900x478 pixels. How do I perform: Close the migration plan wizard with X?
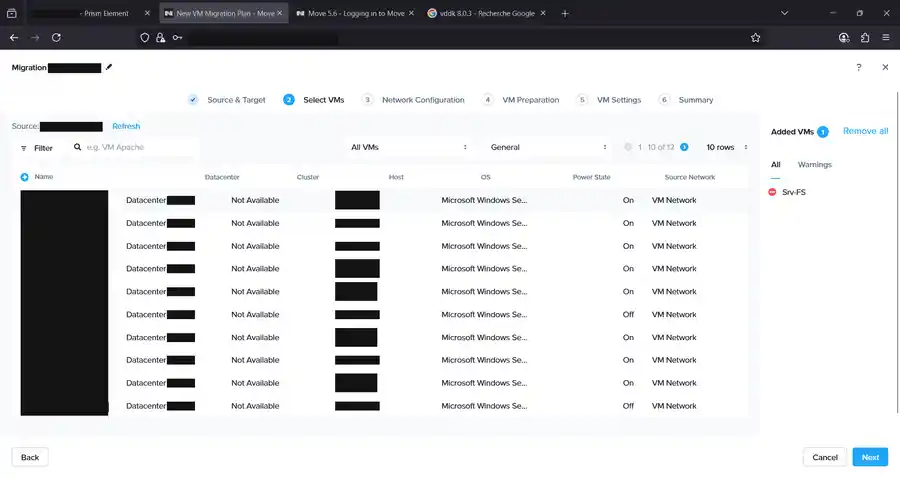[x=885, y=67]
